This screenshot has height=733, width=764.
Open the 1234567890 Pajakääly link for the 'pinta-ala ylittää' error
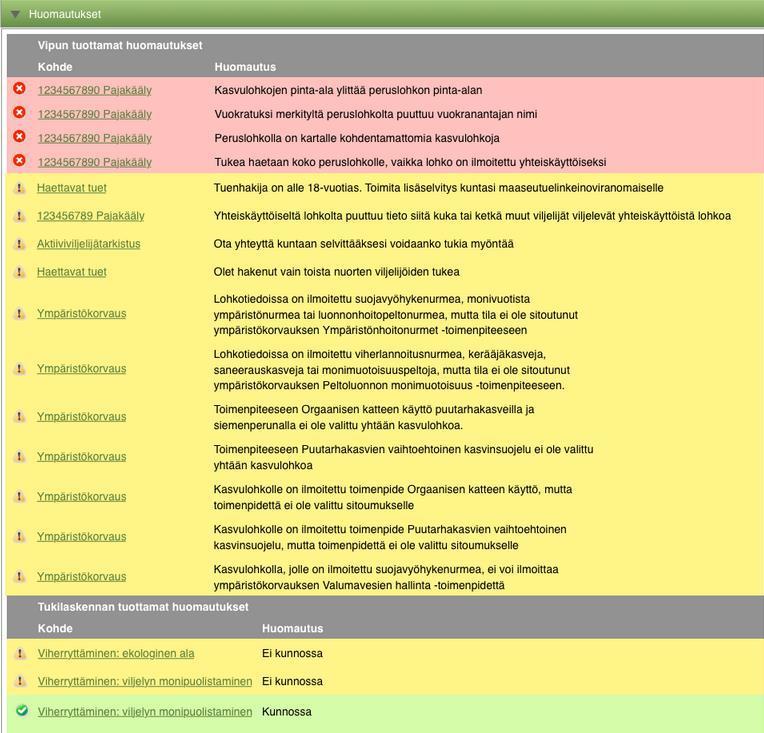coord(95,90)
